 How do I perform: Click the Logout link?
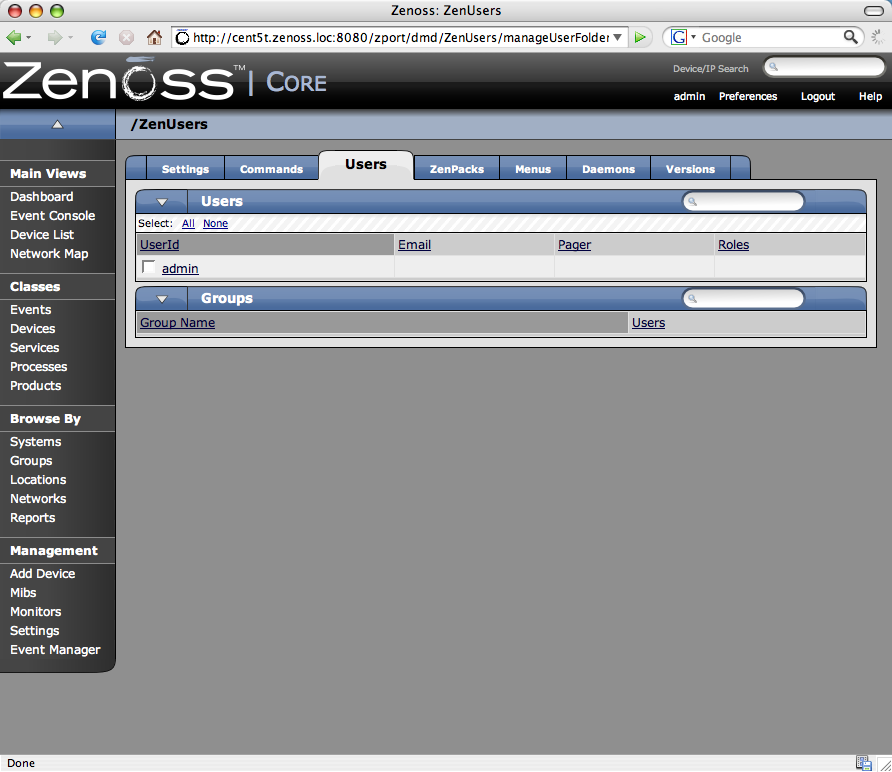pyautogui.click(x=817, y=96)
